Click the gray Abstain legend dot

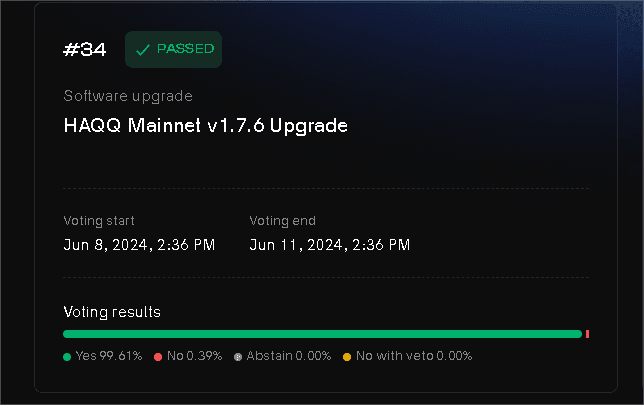click(238, 356)
